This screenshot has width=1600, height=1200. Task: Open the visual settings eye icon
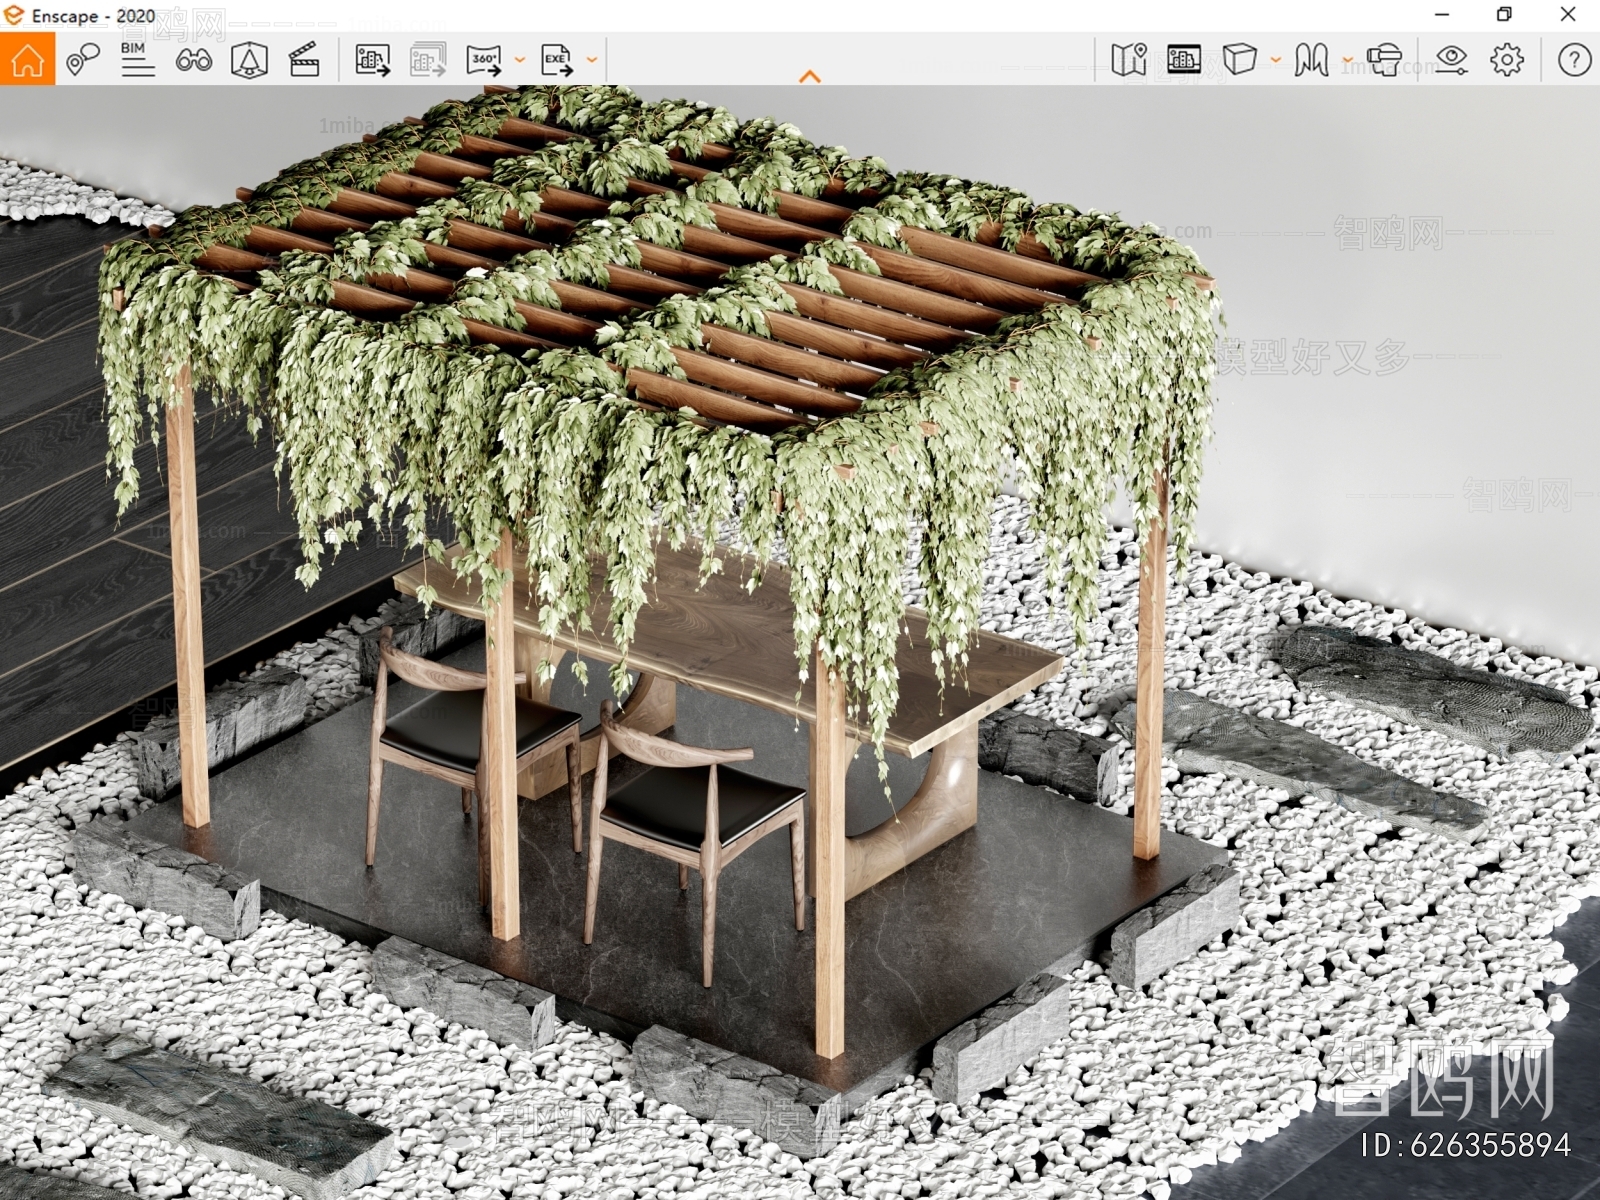click(x=1451, y=60)
